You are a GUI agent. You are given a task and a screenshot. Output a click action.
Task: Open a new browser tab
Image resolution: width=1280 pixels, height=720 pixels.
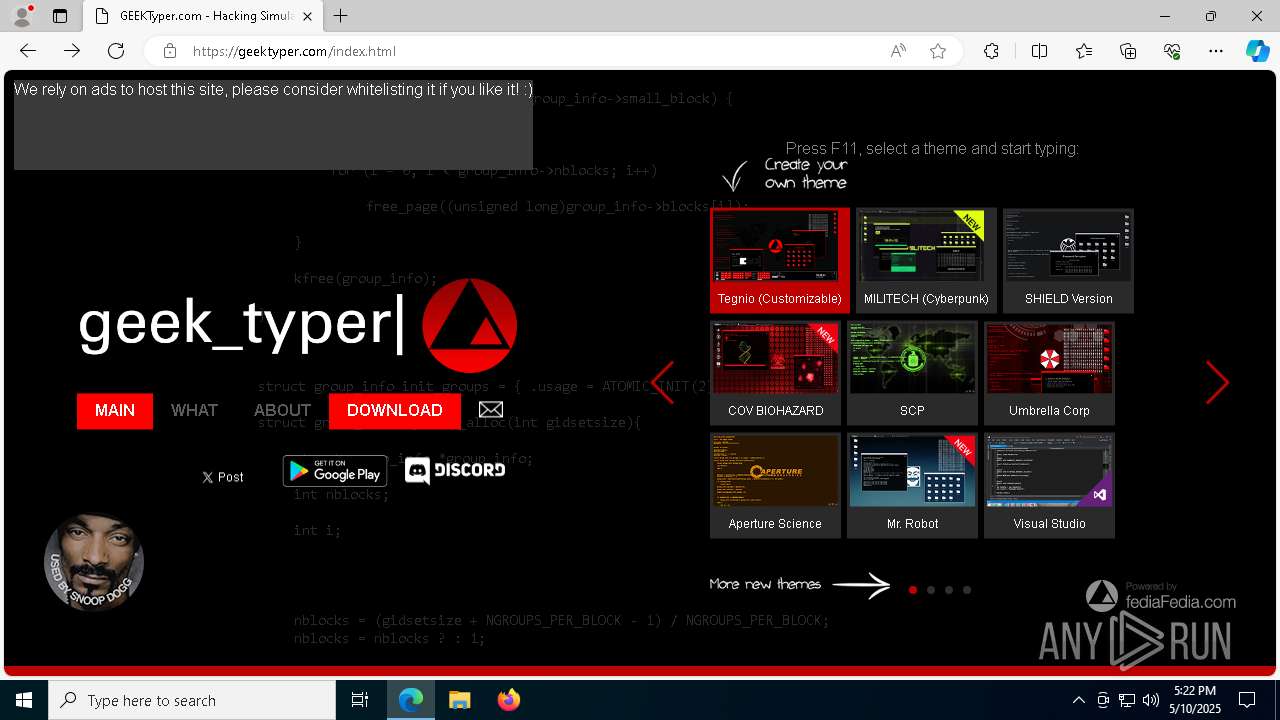341,16
